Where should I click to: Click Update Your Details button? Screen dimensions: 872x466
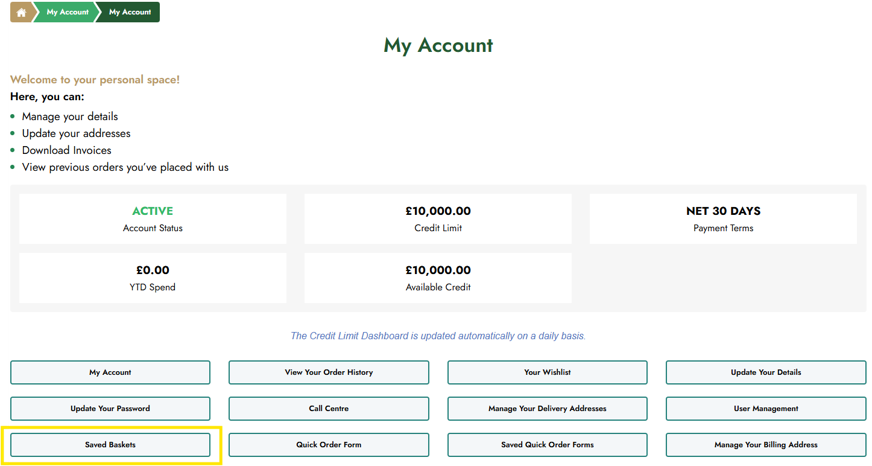point(766,373)
